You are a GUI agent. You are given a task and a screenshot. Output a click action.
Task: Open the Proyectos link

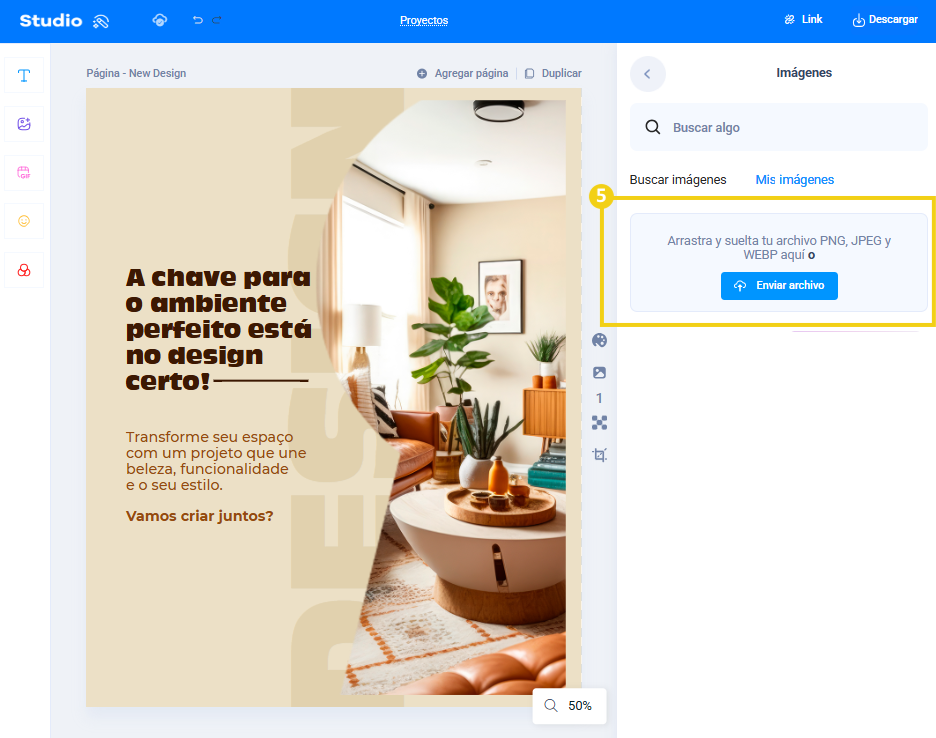(x=424, y=20)
